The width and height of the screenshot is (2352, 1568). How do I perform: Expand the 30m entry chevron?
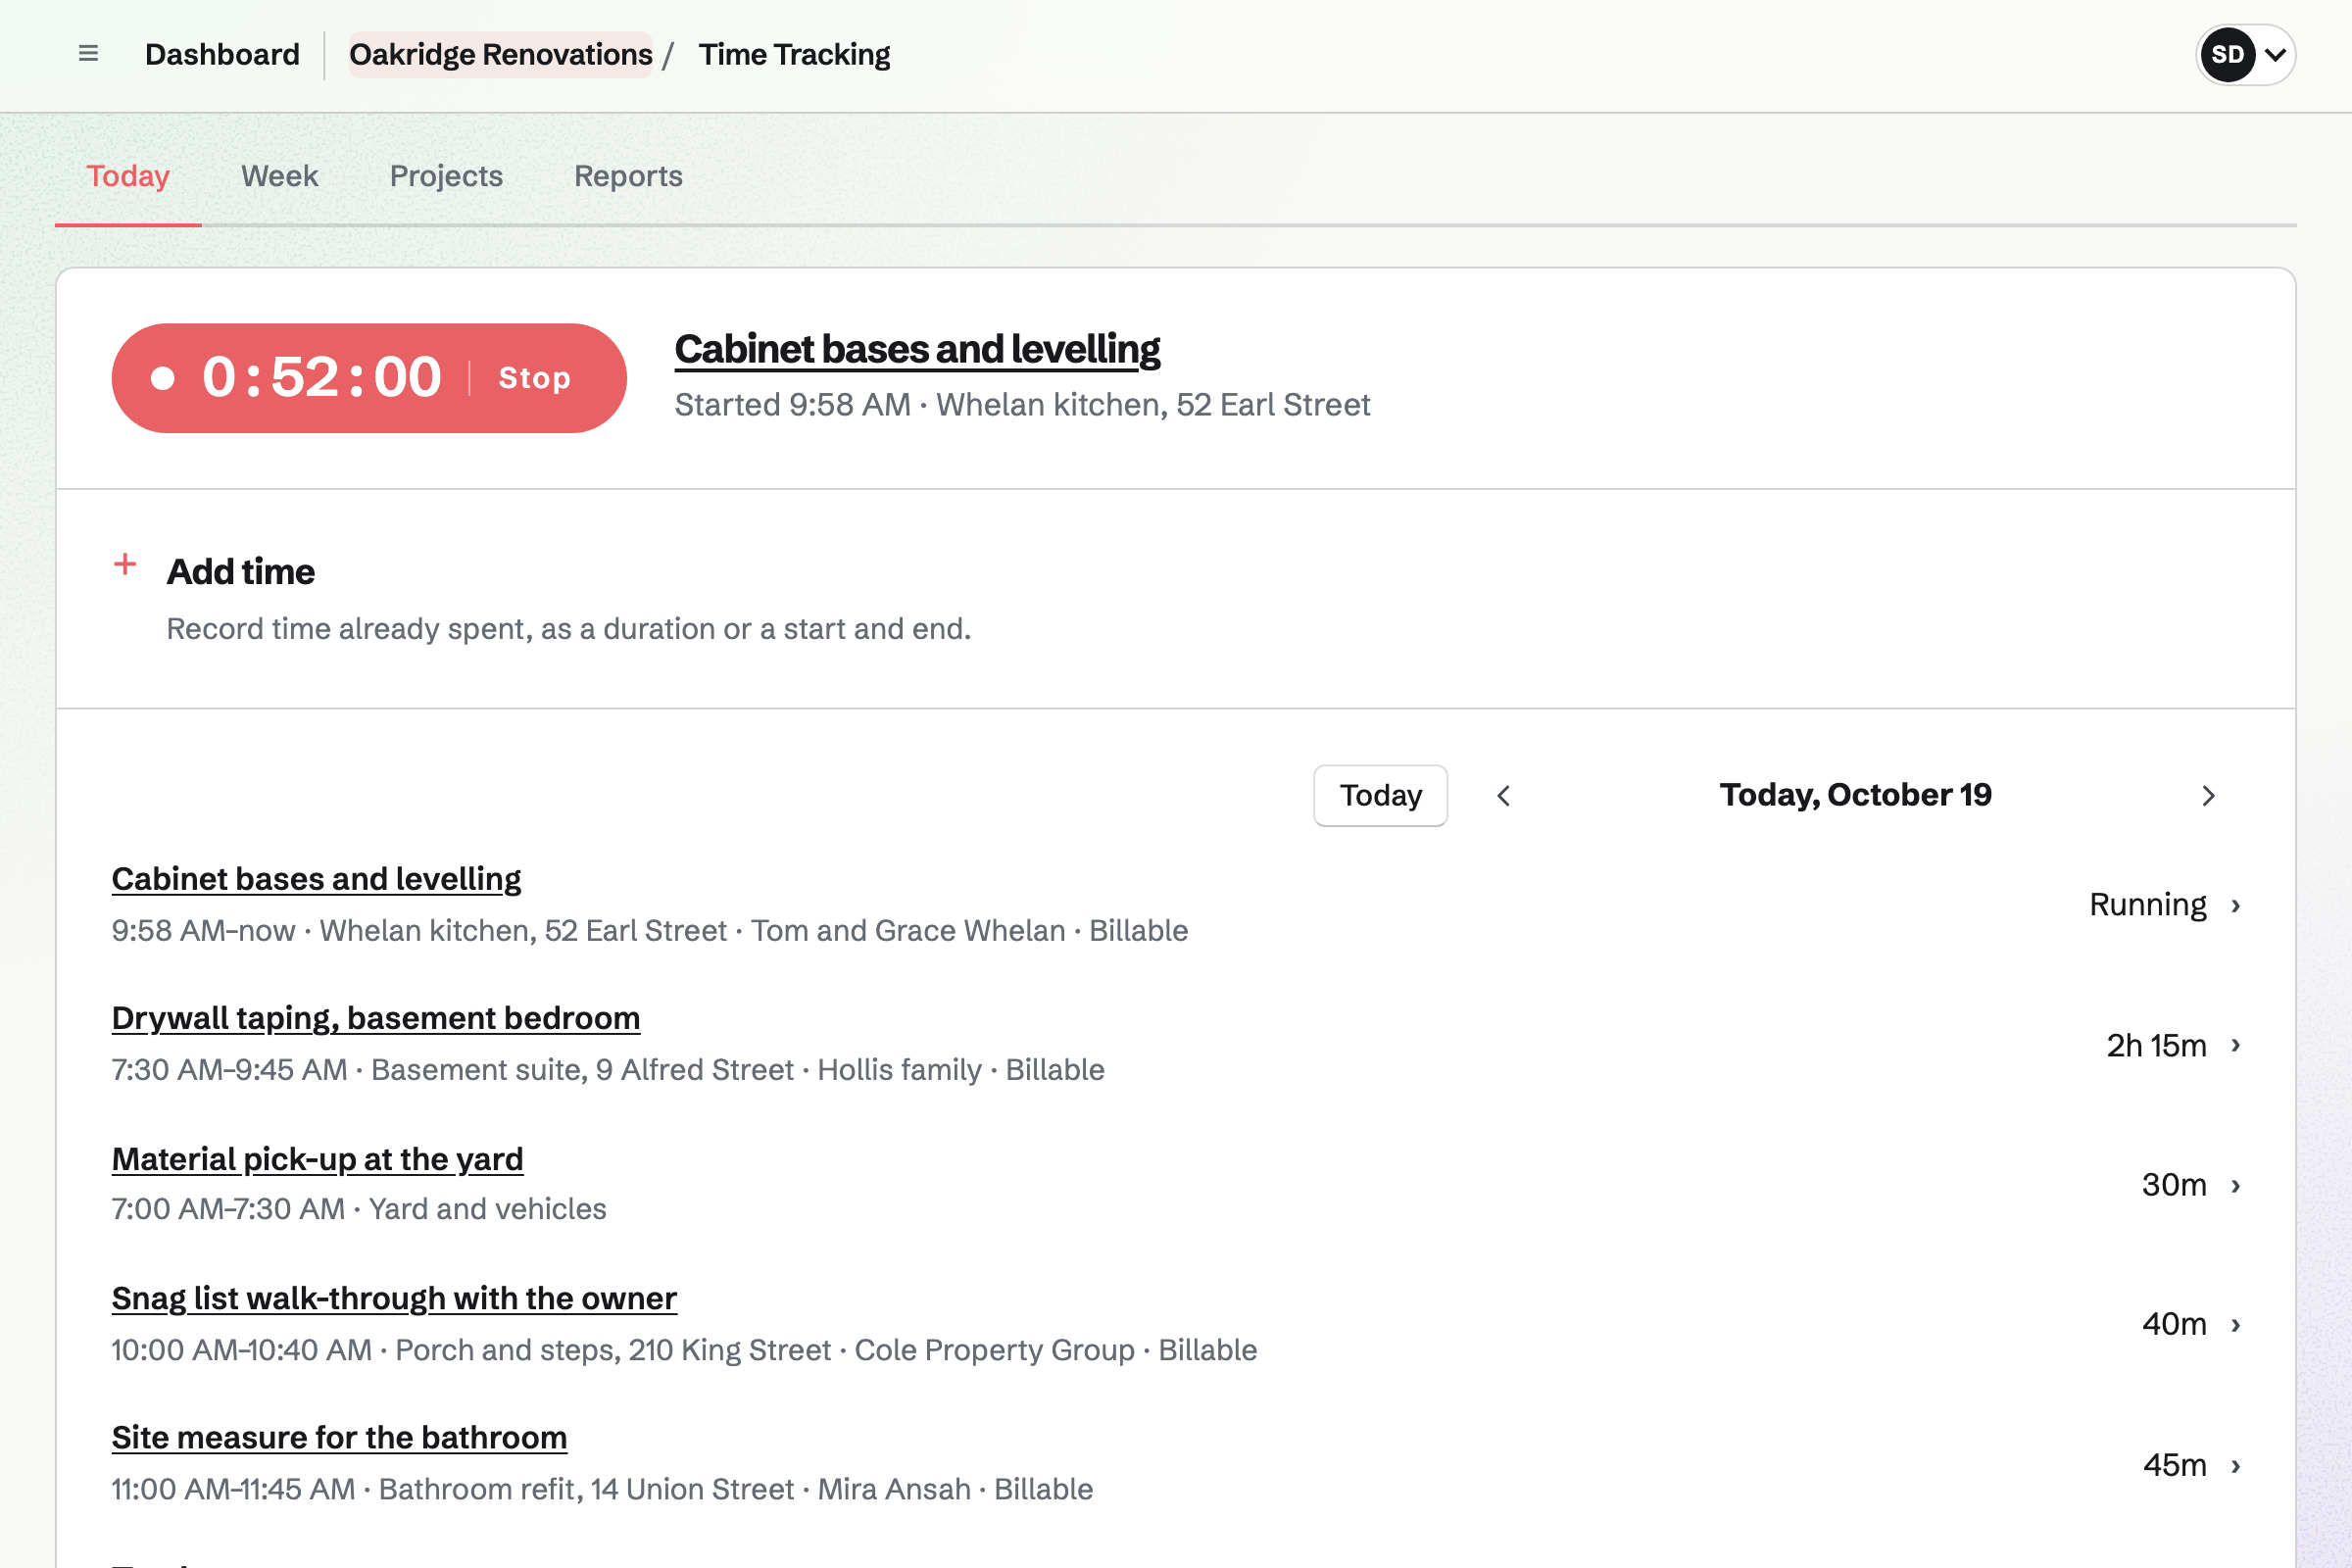coord(2236,1185)
